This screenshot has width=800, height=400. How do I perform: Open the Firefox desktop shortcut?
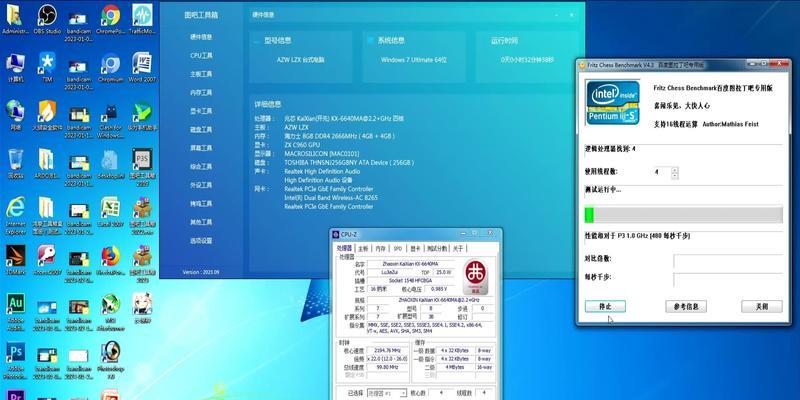point(110,259)
